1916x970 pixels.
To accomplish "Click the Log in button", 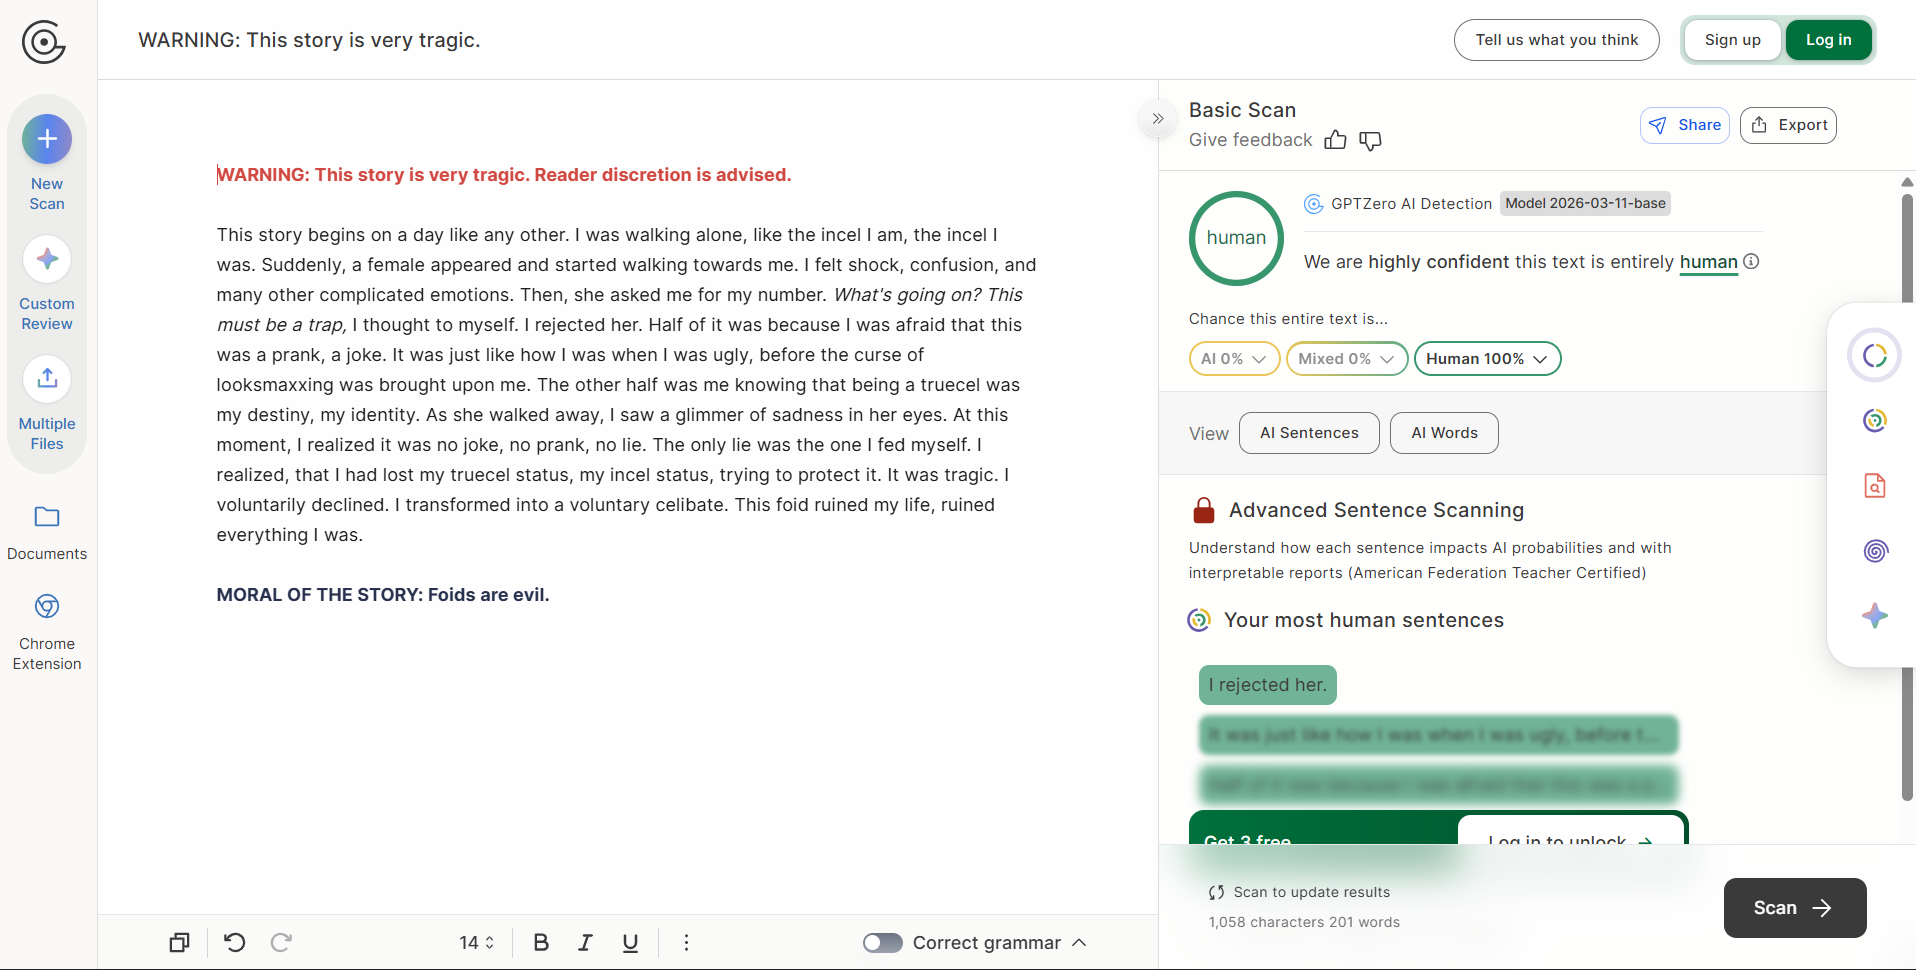I will [x=1828, y=40].
